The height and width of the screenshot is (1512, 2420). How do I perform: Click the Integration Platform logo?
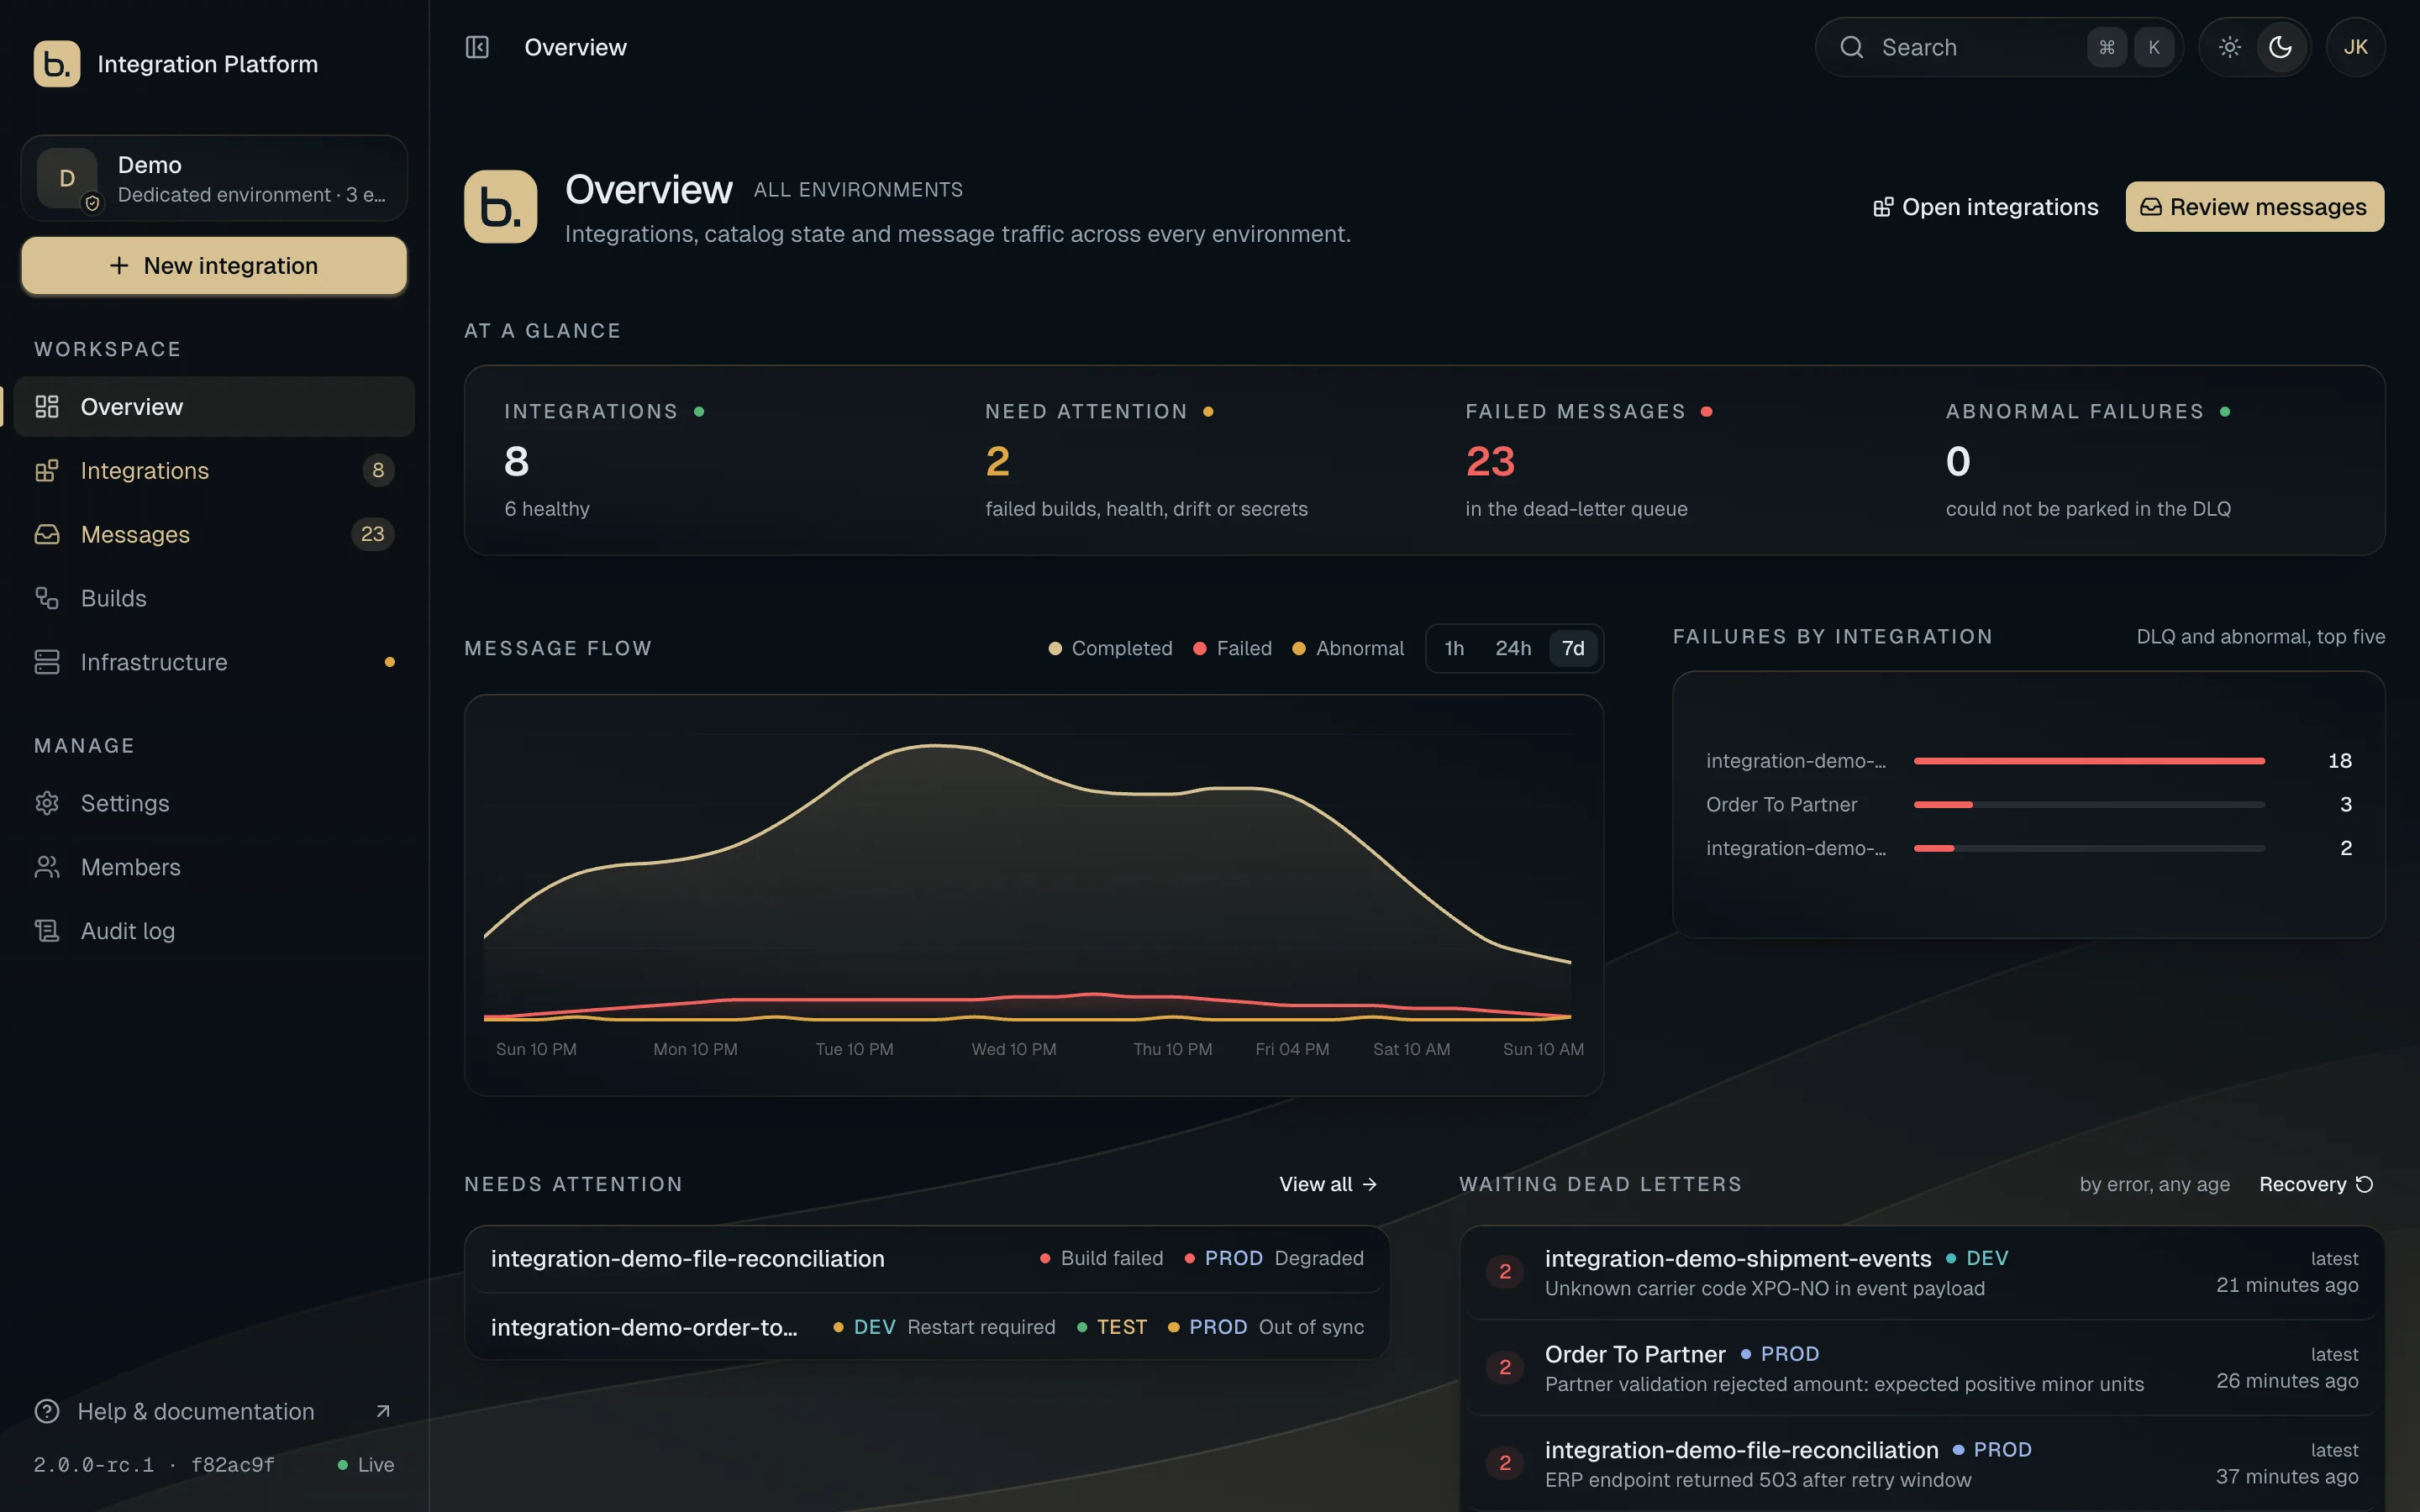(x=57, y=64)
